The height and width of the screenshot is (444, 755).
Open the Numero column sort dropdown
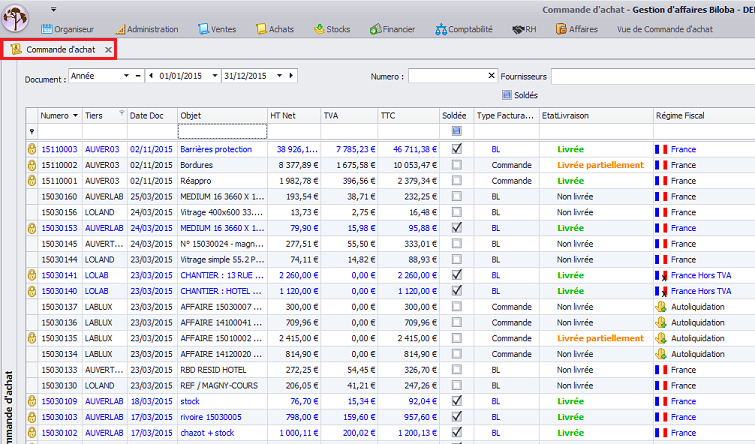click(75, 116)
